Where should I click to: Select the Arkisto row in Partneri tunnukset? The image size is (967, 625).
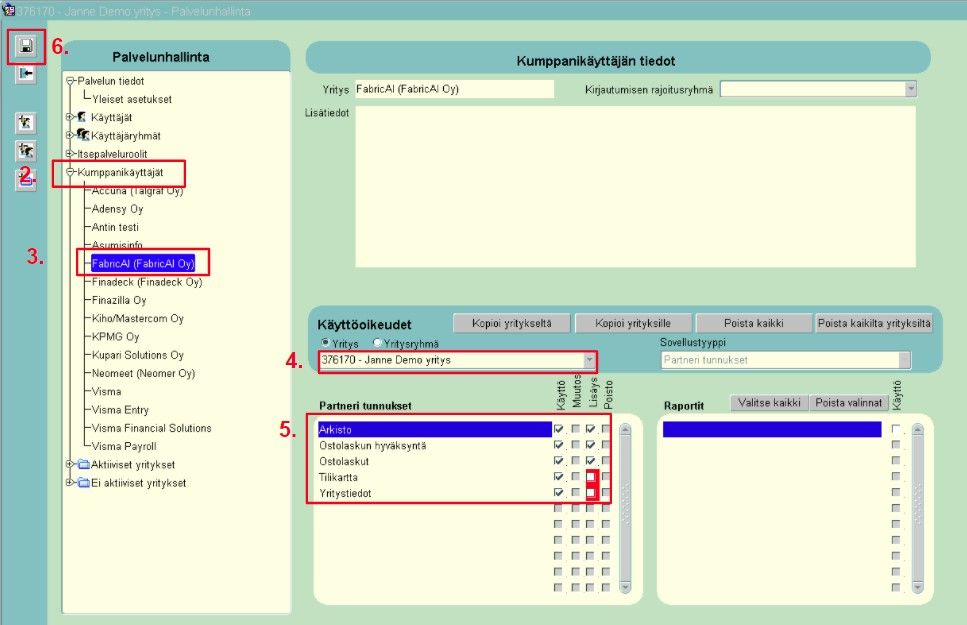point(434,429)
